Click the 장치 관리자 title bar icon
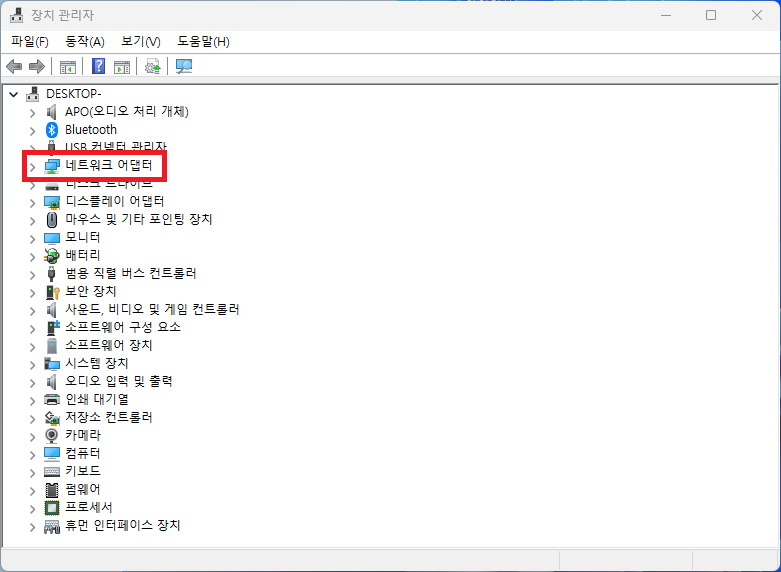 click(16, 15)
